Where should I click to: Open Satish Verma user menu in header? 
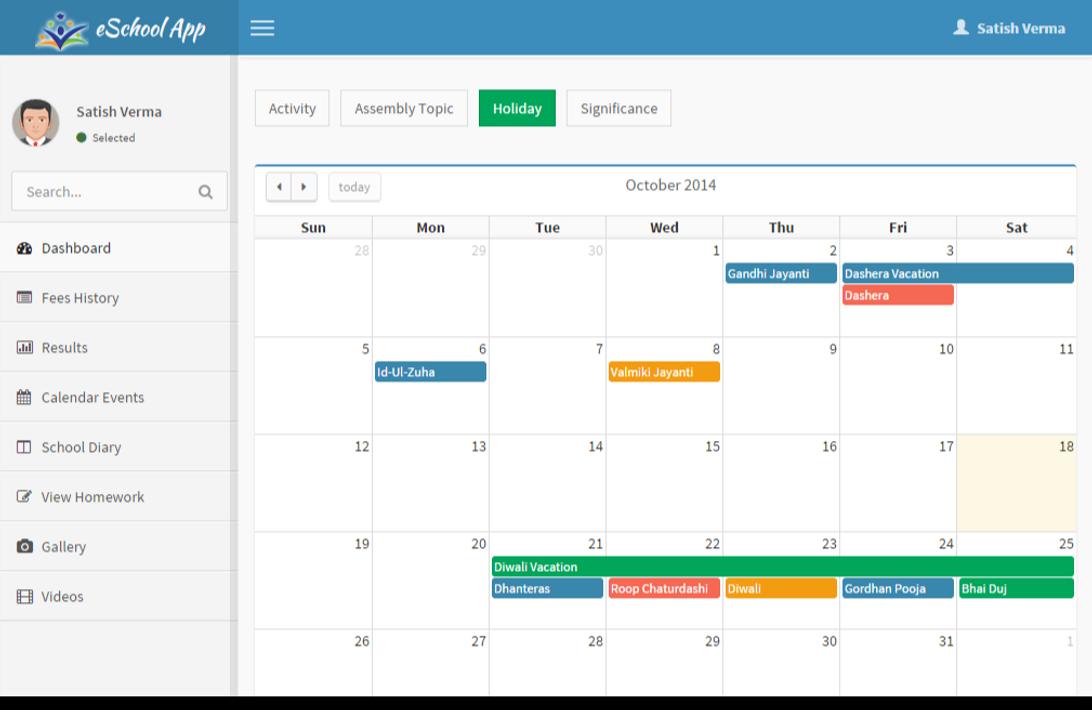click(1009, 28)
